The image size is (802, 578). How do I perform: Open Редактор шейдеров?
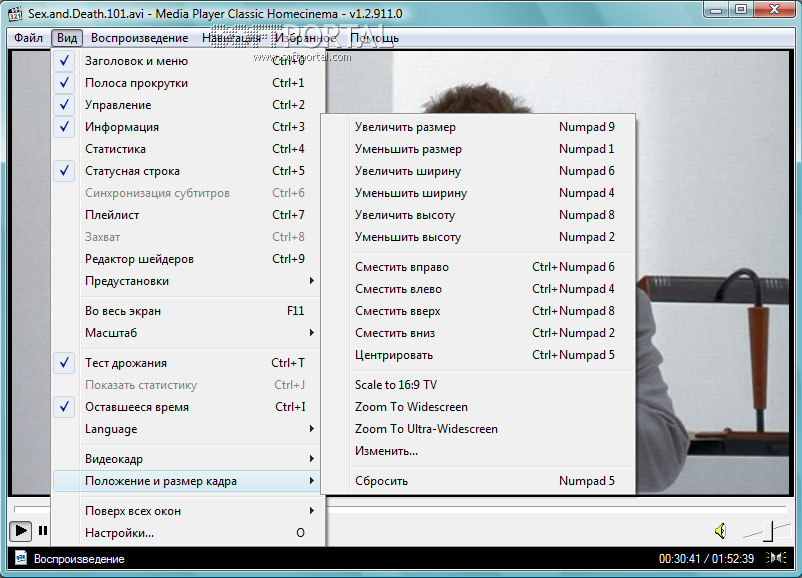[188, 259]
